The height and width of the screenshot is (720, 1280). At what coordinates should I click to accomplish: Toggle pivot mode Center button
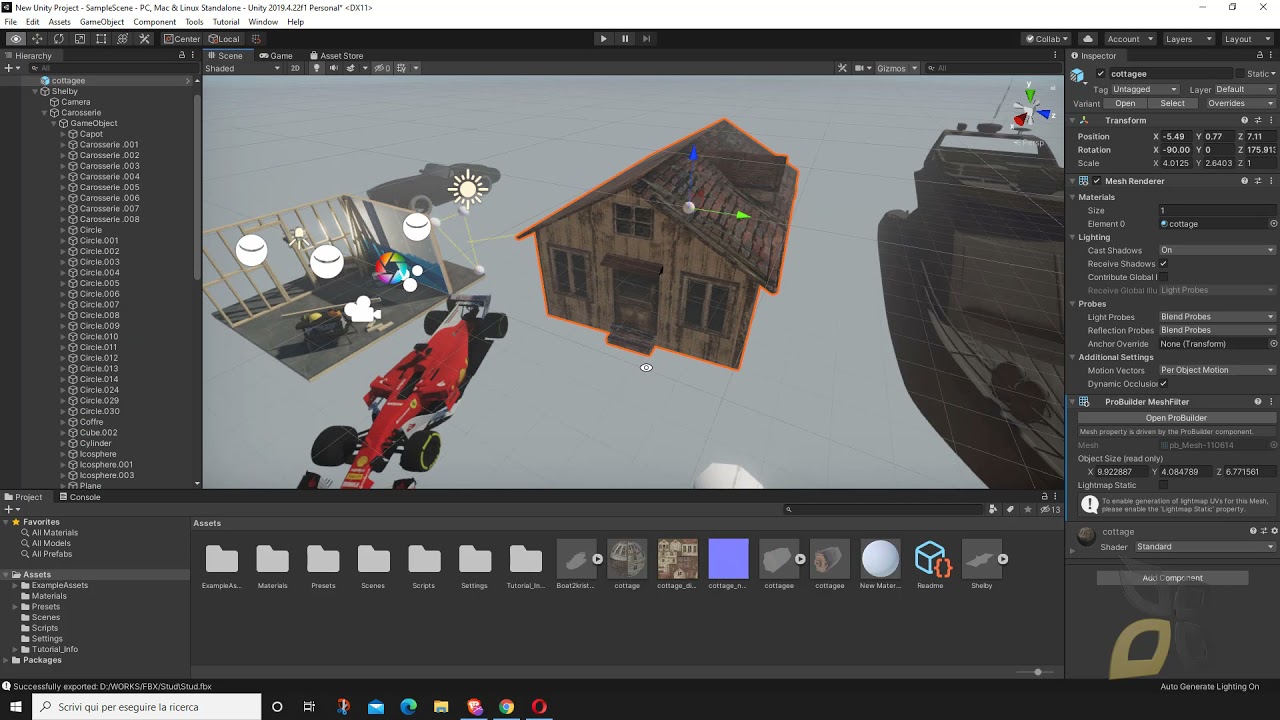point(182,39)
